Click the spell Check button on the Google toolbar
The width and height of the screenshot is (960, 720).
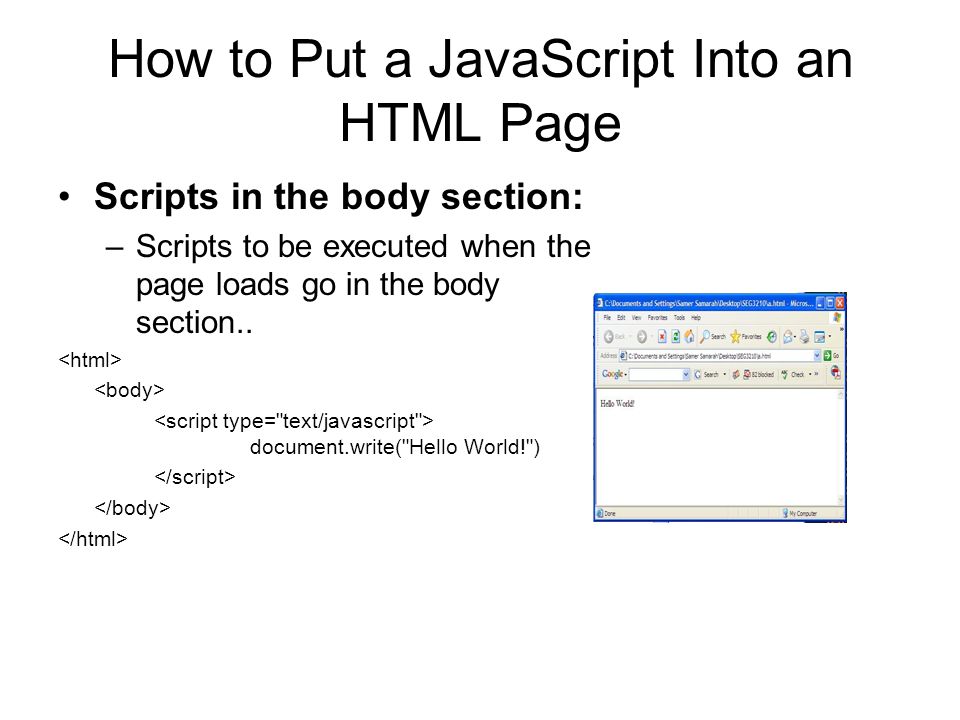[x=792, y=374]
